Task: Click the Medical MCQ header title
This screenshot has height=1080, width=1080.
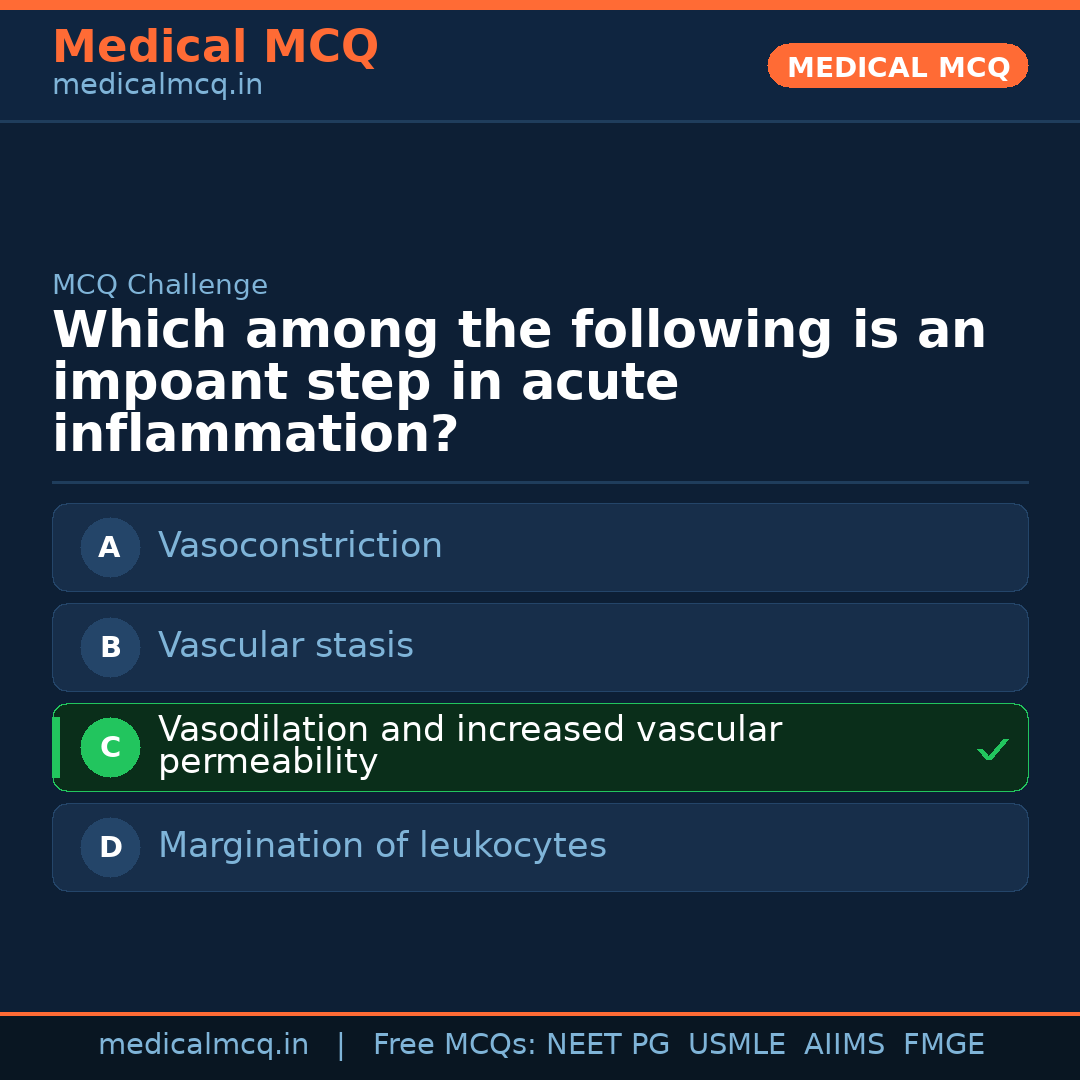Action: [x=215, y=47]
